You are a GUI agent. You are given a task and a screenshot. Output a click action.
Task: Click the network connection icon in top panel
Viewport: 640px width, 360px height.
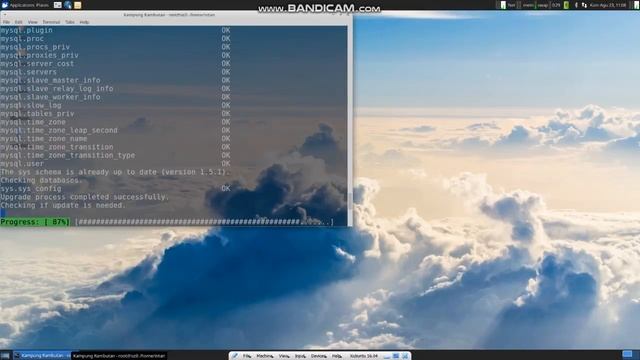[x=584, y=5]
